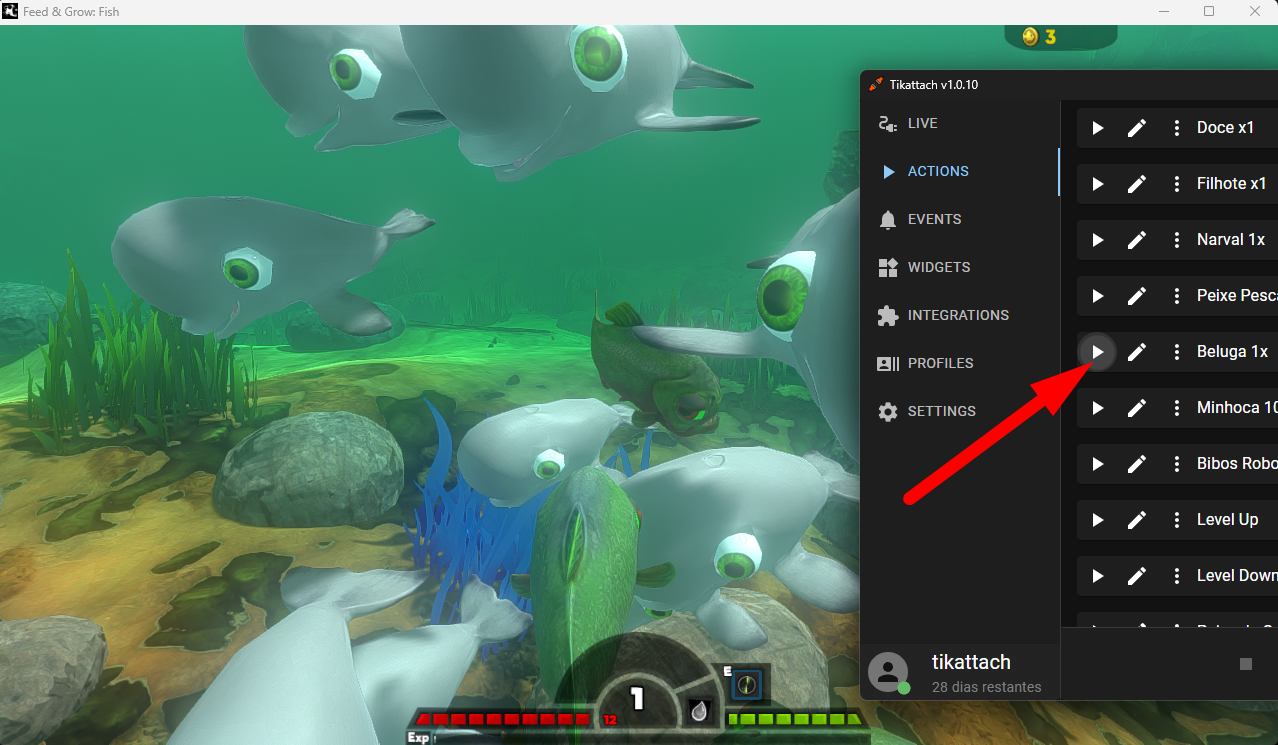Open the EVENTS section
Screen dimensions: 1278x745
[960, 220]
